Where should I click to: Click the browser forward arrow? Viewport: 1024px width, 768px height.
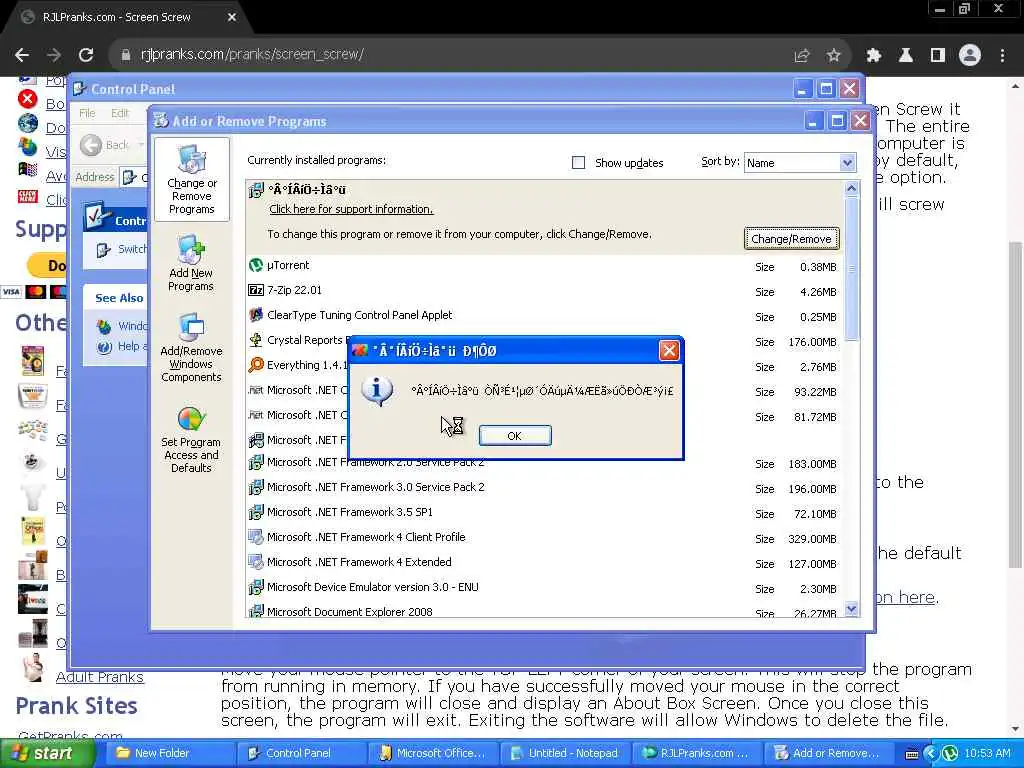click(x=54, y=55)
